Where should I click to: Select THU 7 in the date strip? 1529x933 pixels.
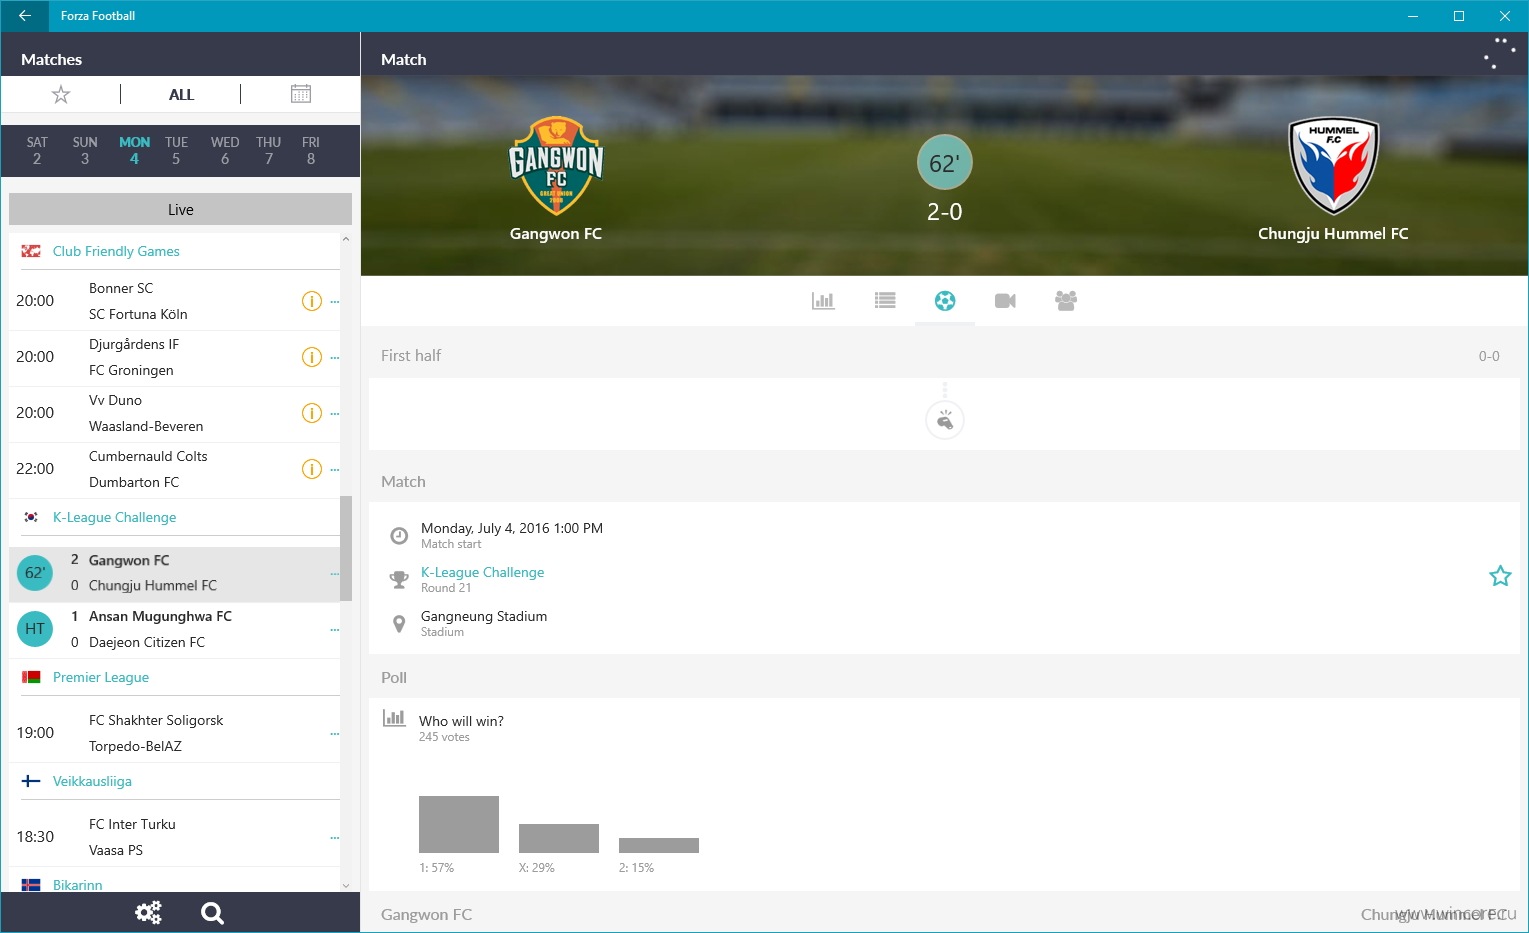pyautogui.click(x=268, y=151)
